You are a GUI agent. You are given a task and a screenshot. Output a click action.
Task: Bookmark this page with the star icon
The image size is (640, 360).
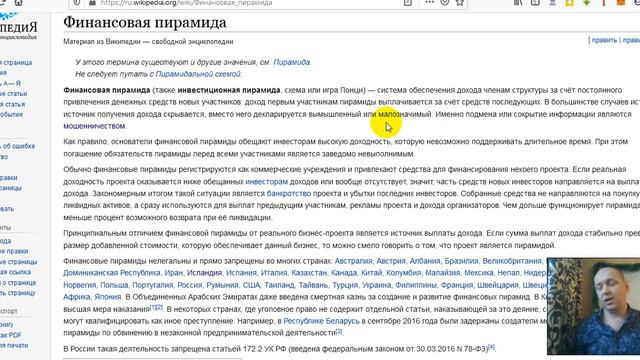pyautogui.click(x=460, y=2)
